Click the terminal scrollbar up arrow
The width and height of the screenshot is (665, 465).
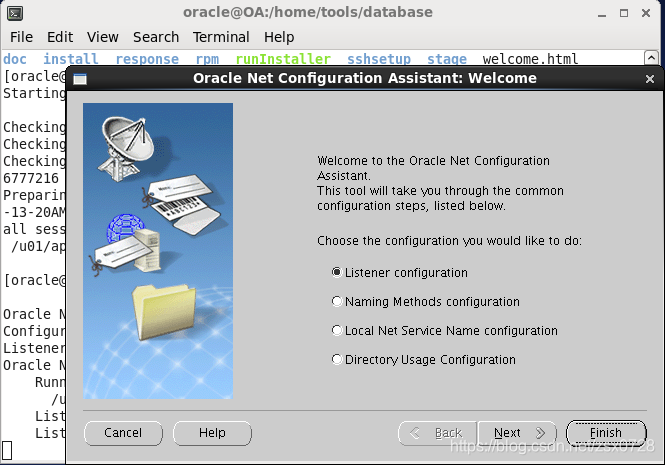pyautogui.click(x=651, y=57)
